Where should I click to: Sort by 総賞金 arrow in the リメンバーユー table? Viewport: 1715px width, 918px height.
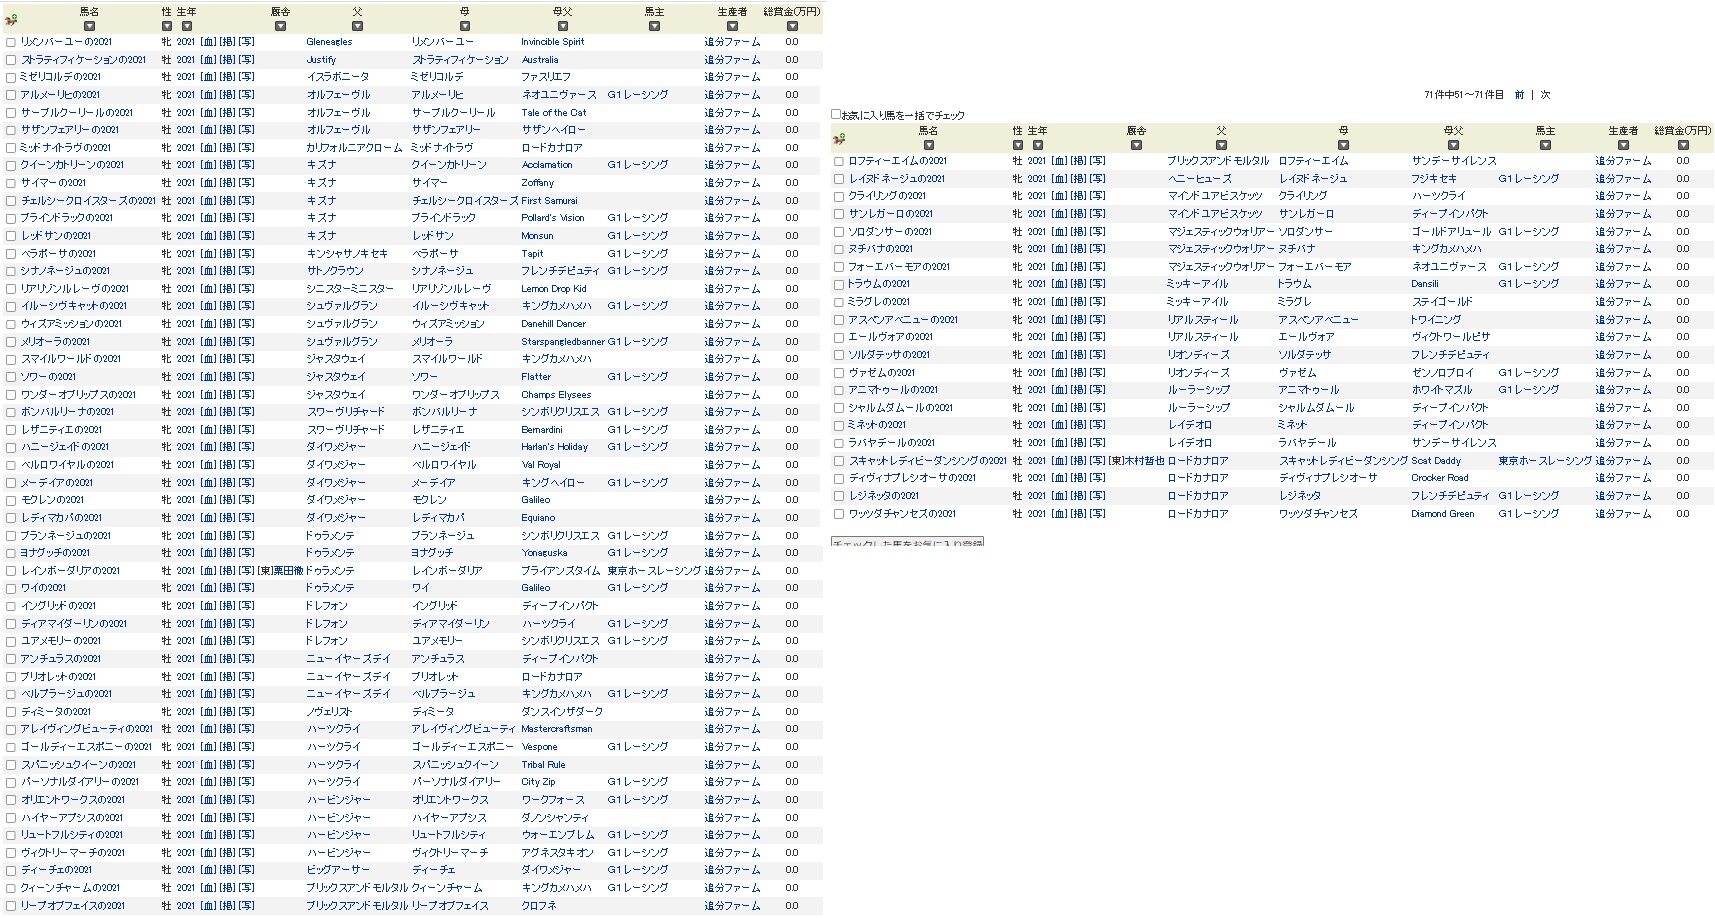pyautogui.click(x=792, y=27)
